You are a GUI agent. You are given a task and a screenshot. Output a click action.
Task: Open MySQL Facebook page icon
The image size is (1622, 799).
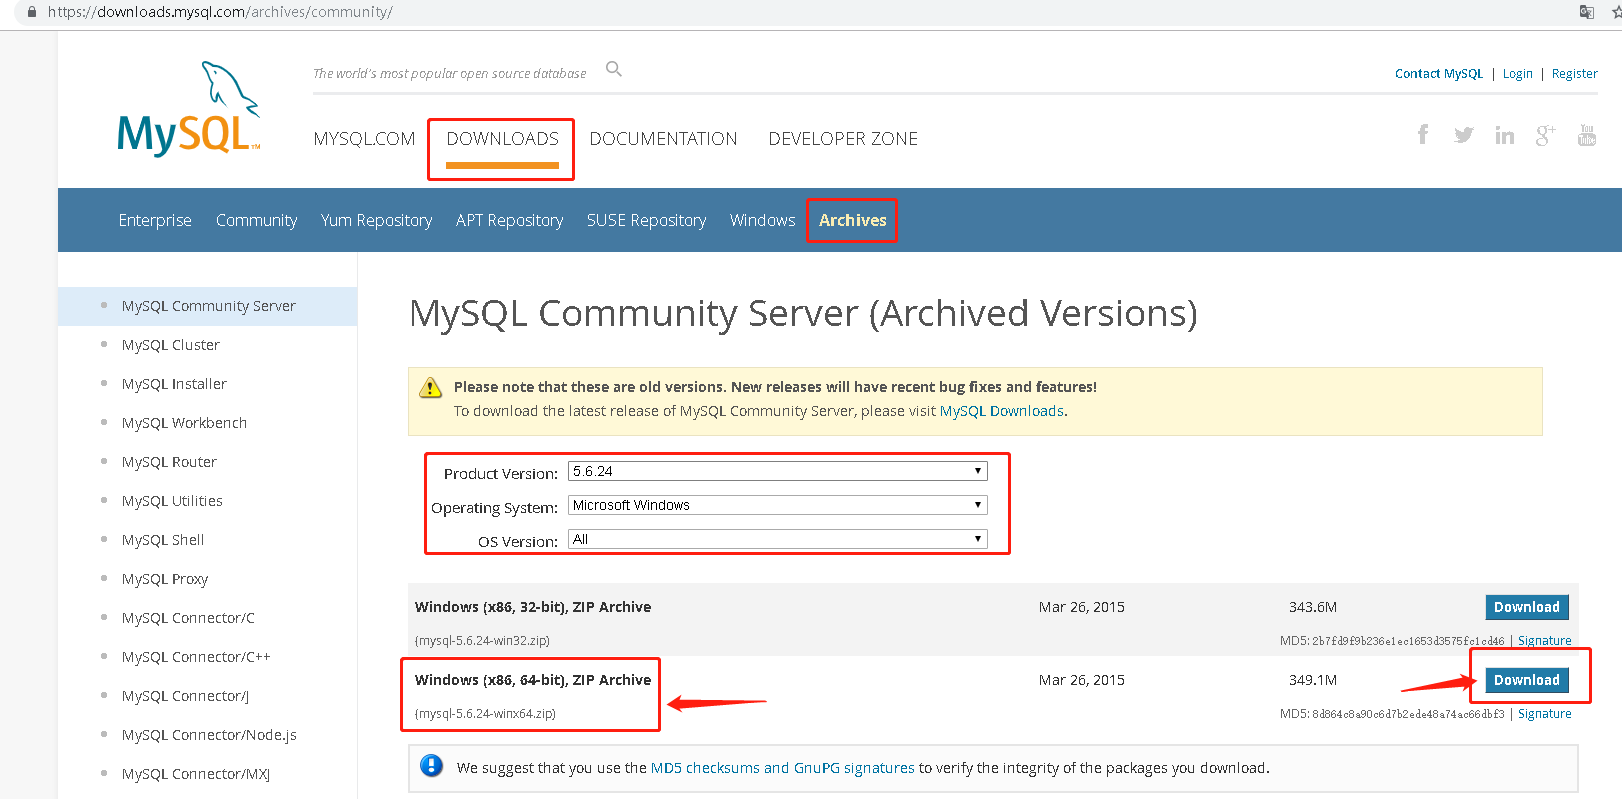pos(1423,135)
